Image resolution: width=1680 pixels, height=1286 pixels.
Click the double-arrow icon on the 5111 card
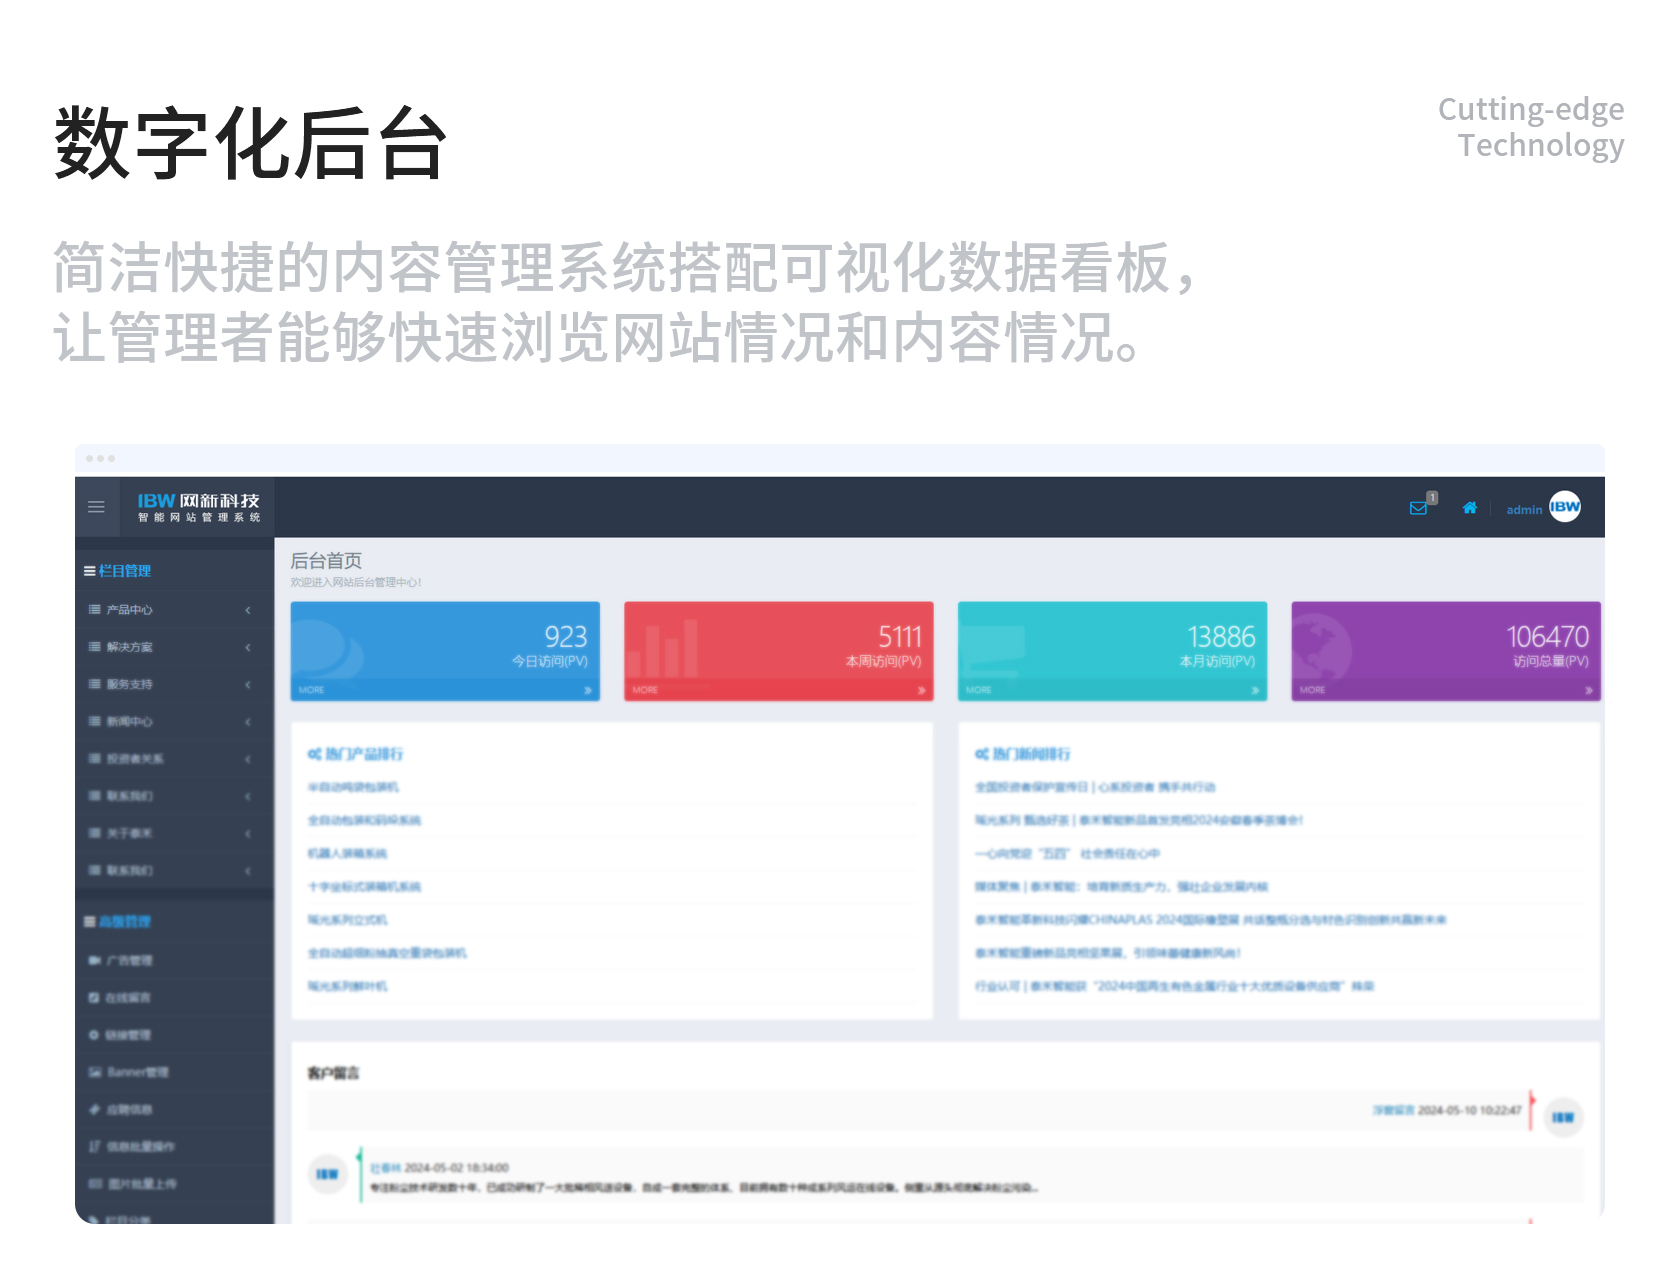[x=921, y=690]
